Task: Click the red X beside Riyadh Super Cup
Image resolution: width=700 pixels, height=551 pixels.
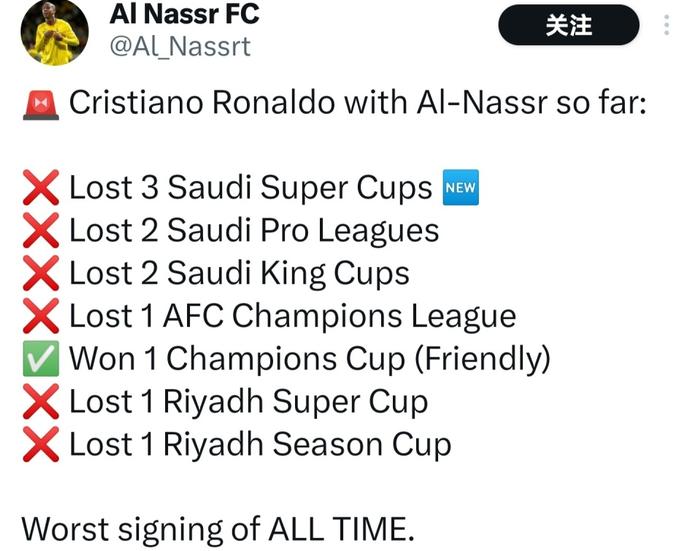Action: coord(41,402)
